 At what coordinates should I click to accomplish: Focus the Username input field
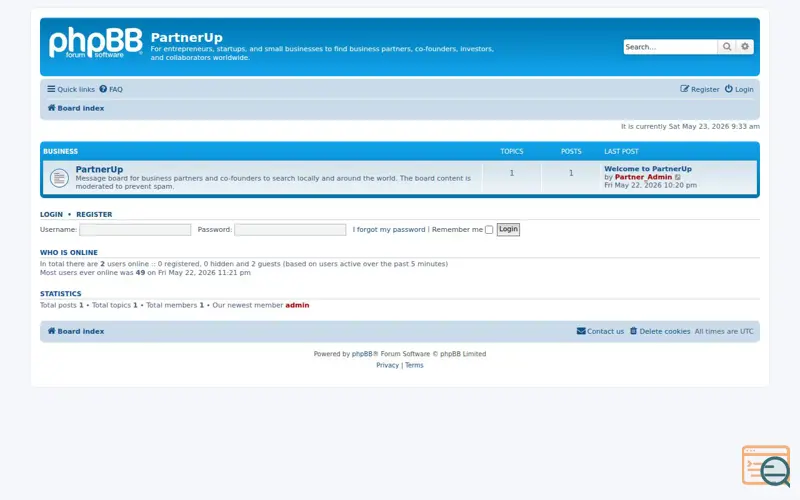[135, 230]
